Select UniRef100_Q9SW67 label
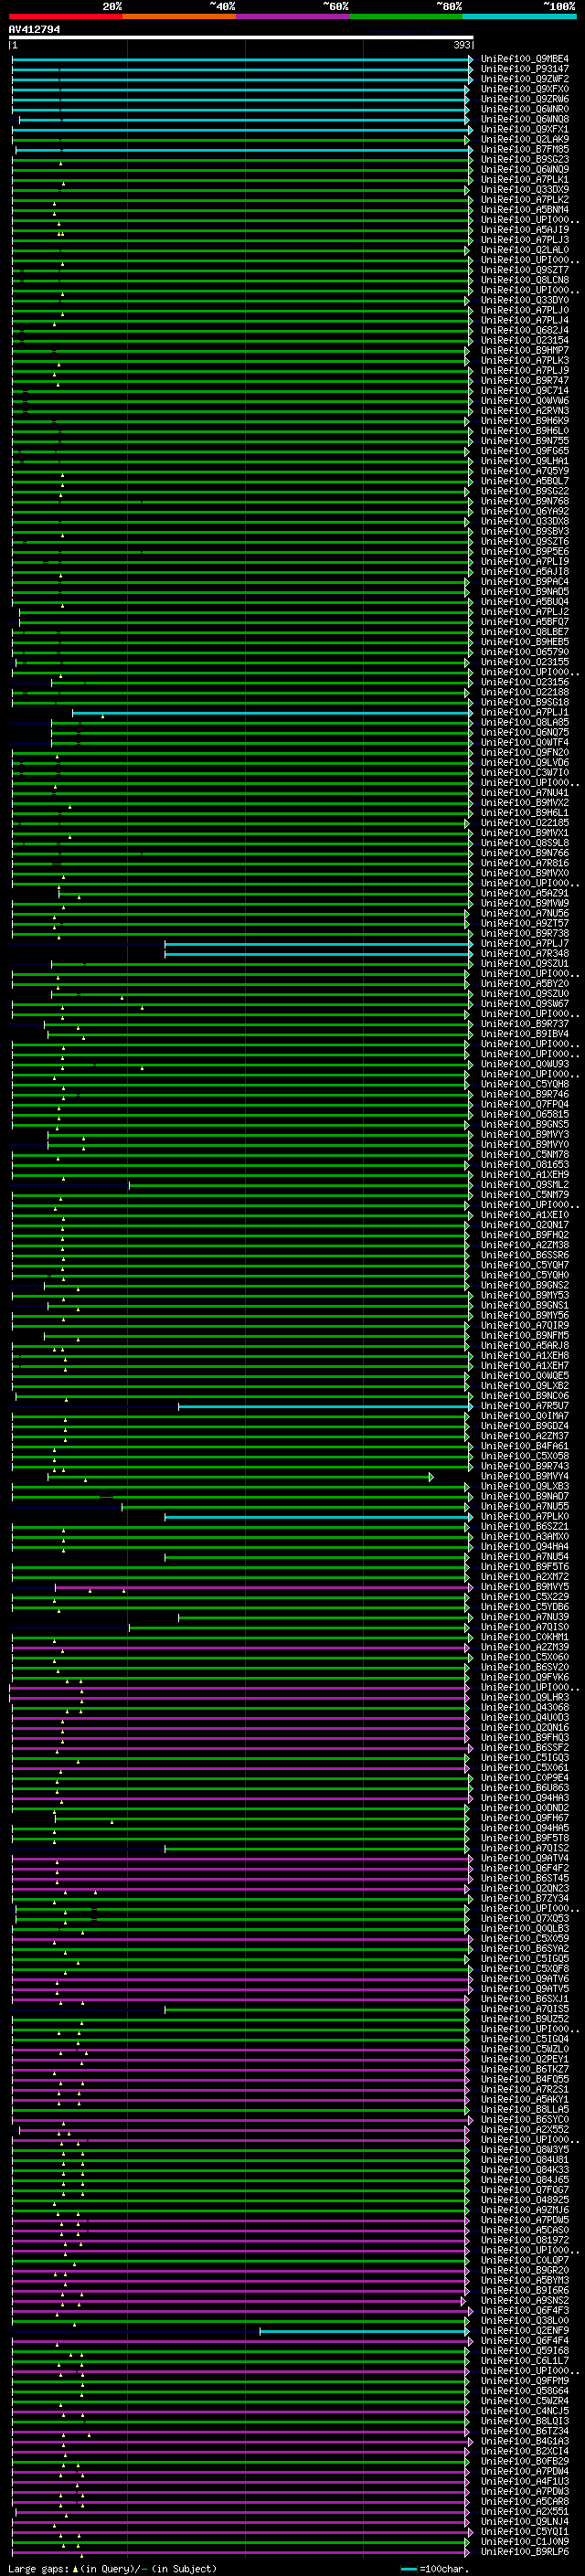The height and width of the screenshot is (2576, 585). click(x=524, y=1004)
